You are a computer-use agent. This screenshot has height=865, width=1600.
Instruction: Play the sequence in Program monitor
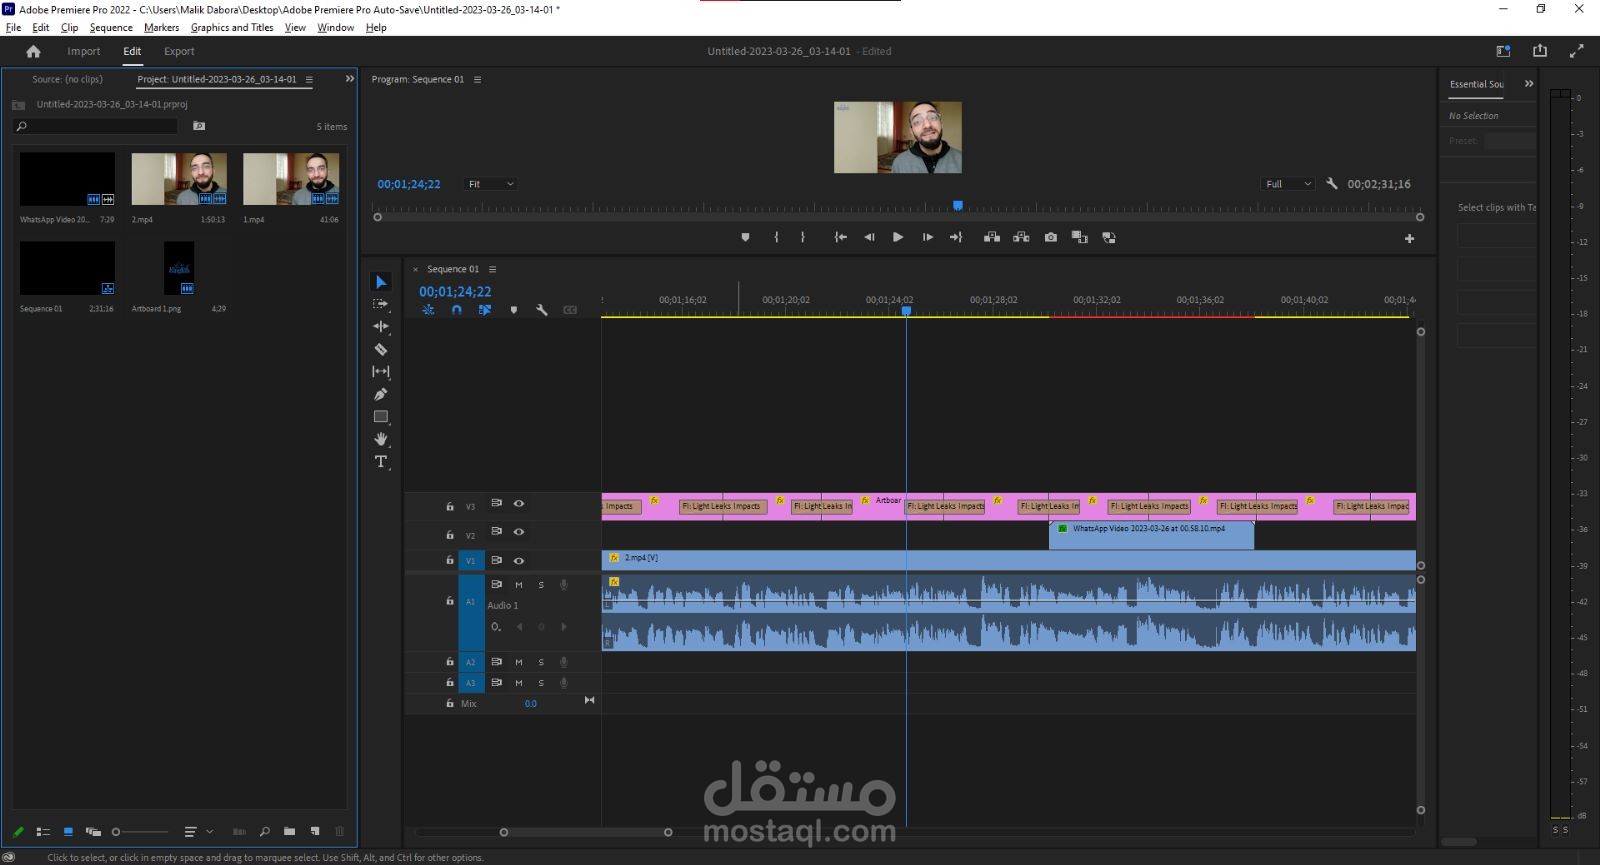point(898,237)
